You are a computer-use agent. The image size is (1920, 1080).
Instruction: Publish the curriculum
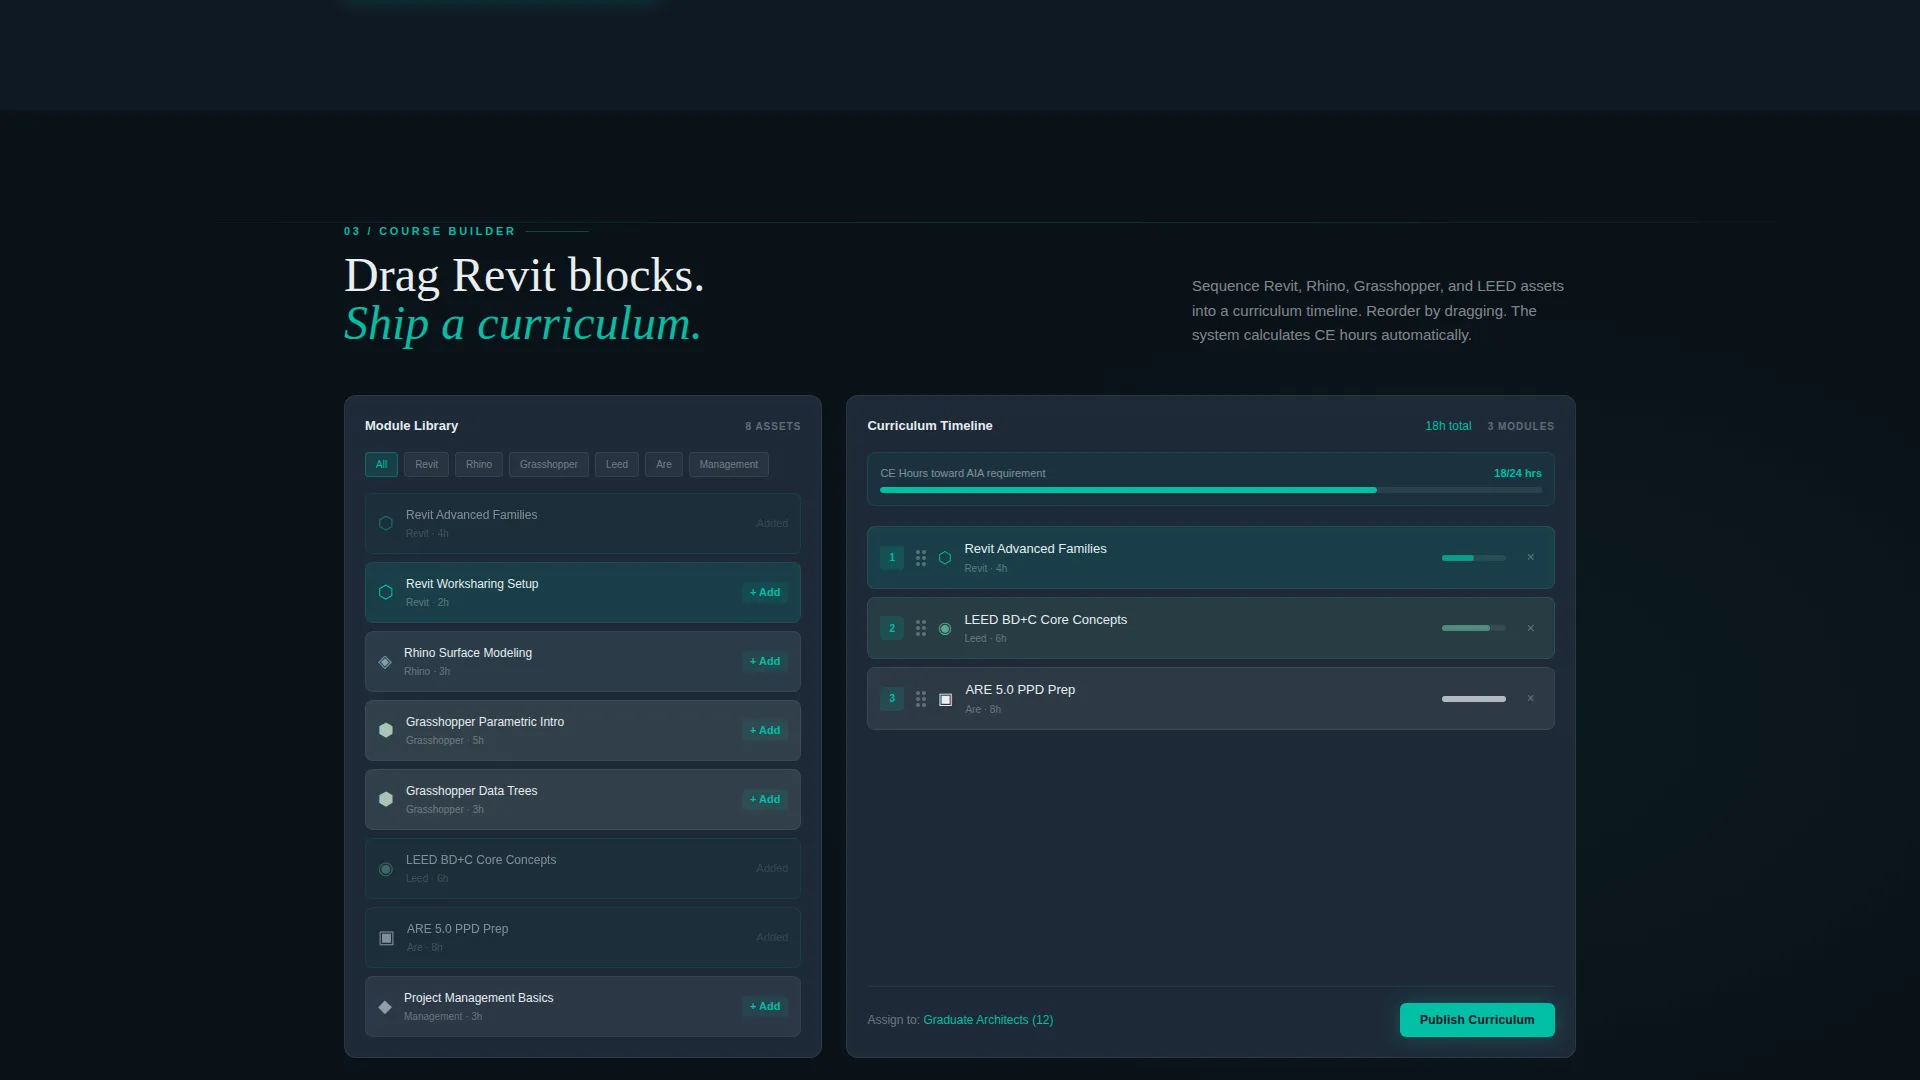[x=1477, y=1020]
